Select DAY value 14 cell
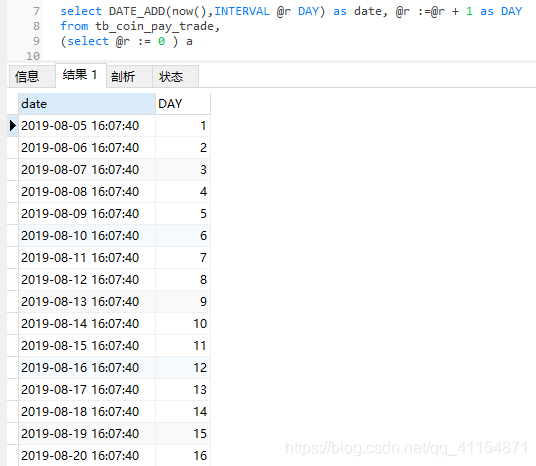Screen dimensions: 536x466 coord(183,412)
